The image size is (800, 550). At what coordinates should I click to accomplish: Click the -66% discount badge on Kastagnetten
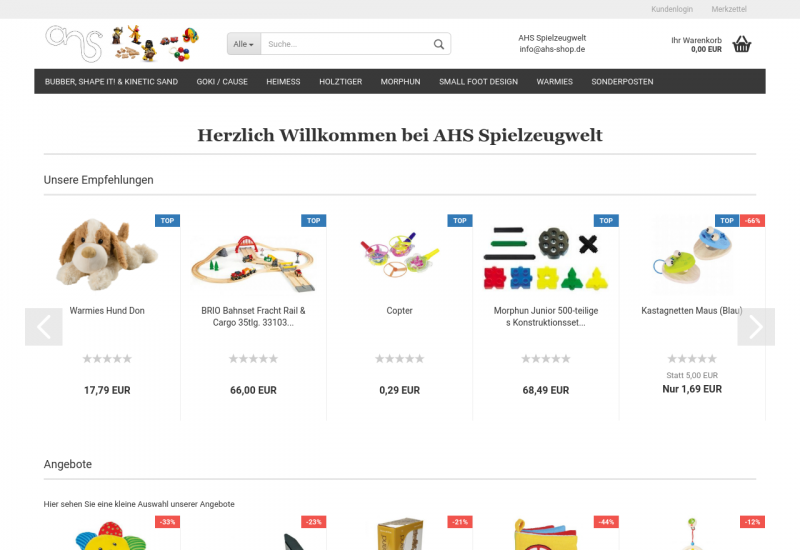[x=753, y=220]
